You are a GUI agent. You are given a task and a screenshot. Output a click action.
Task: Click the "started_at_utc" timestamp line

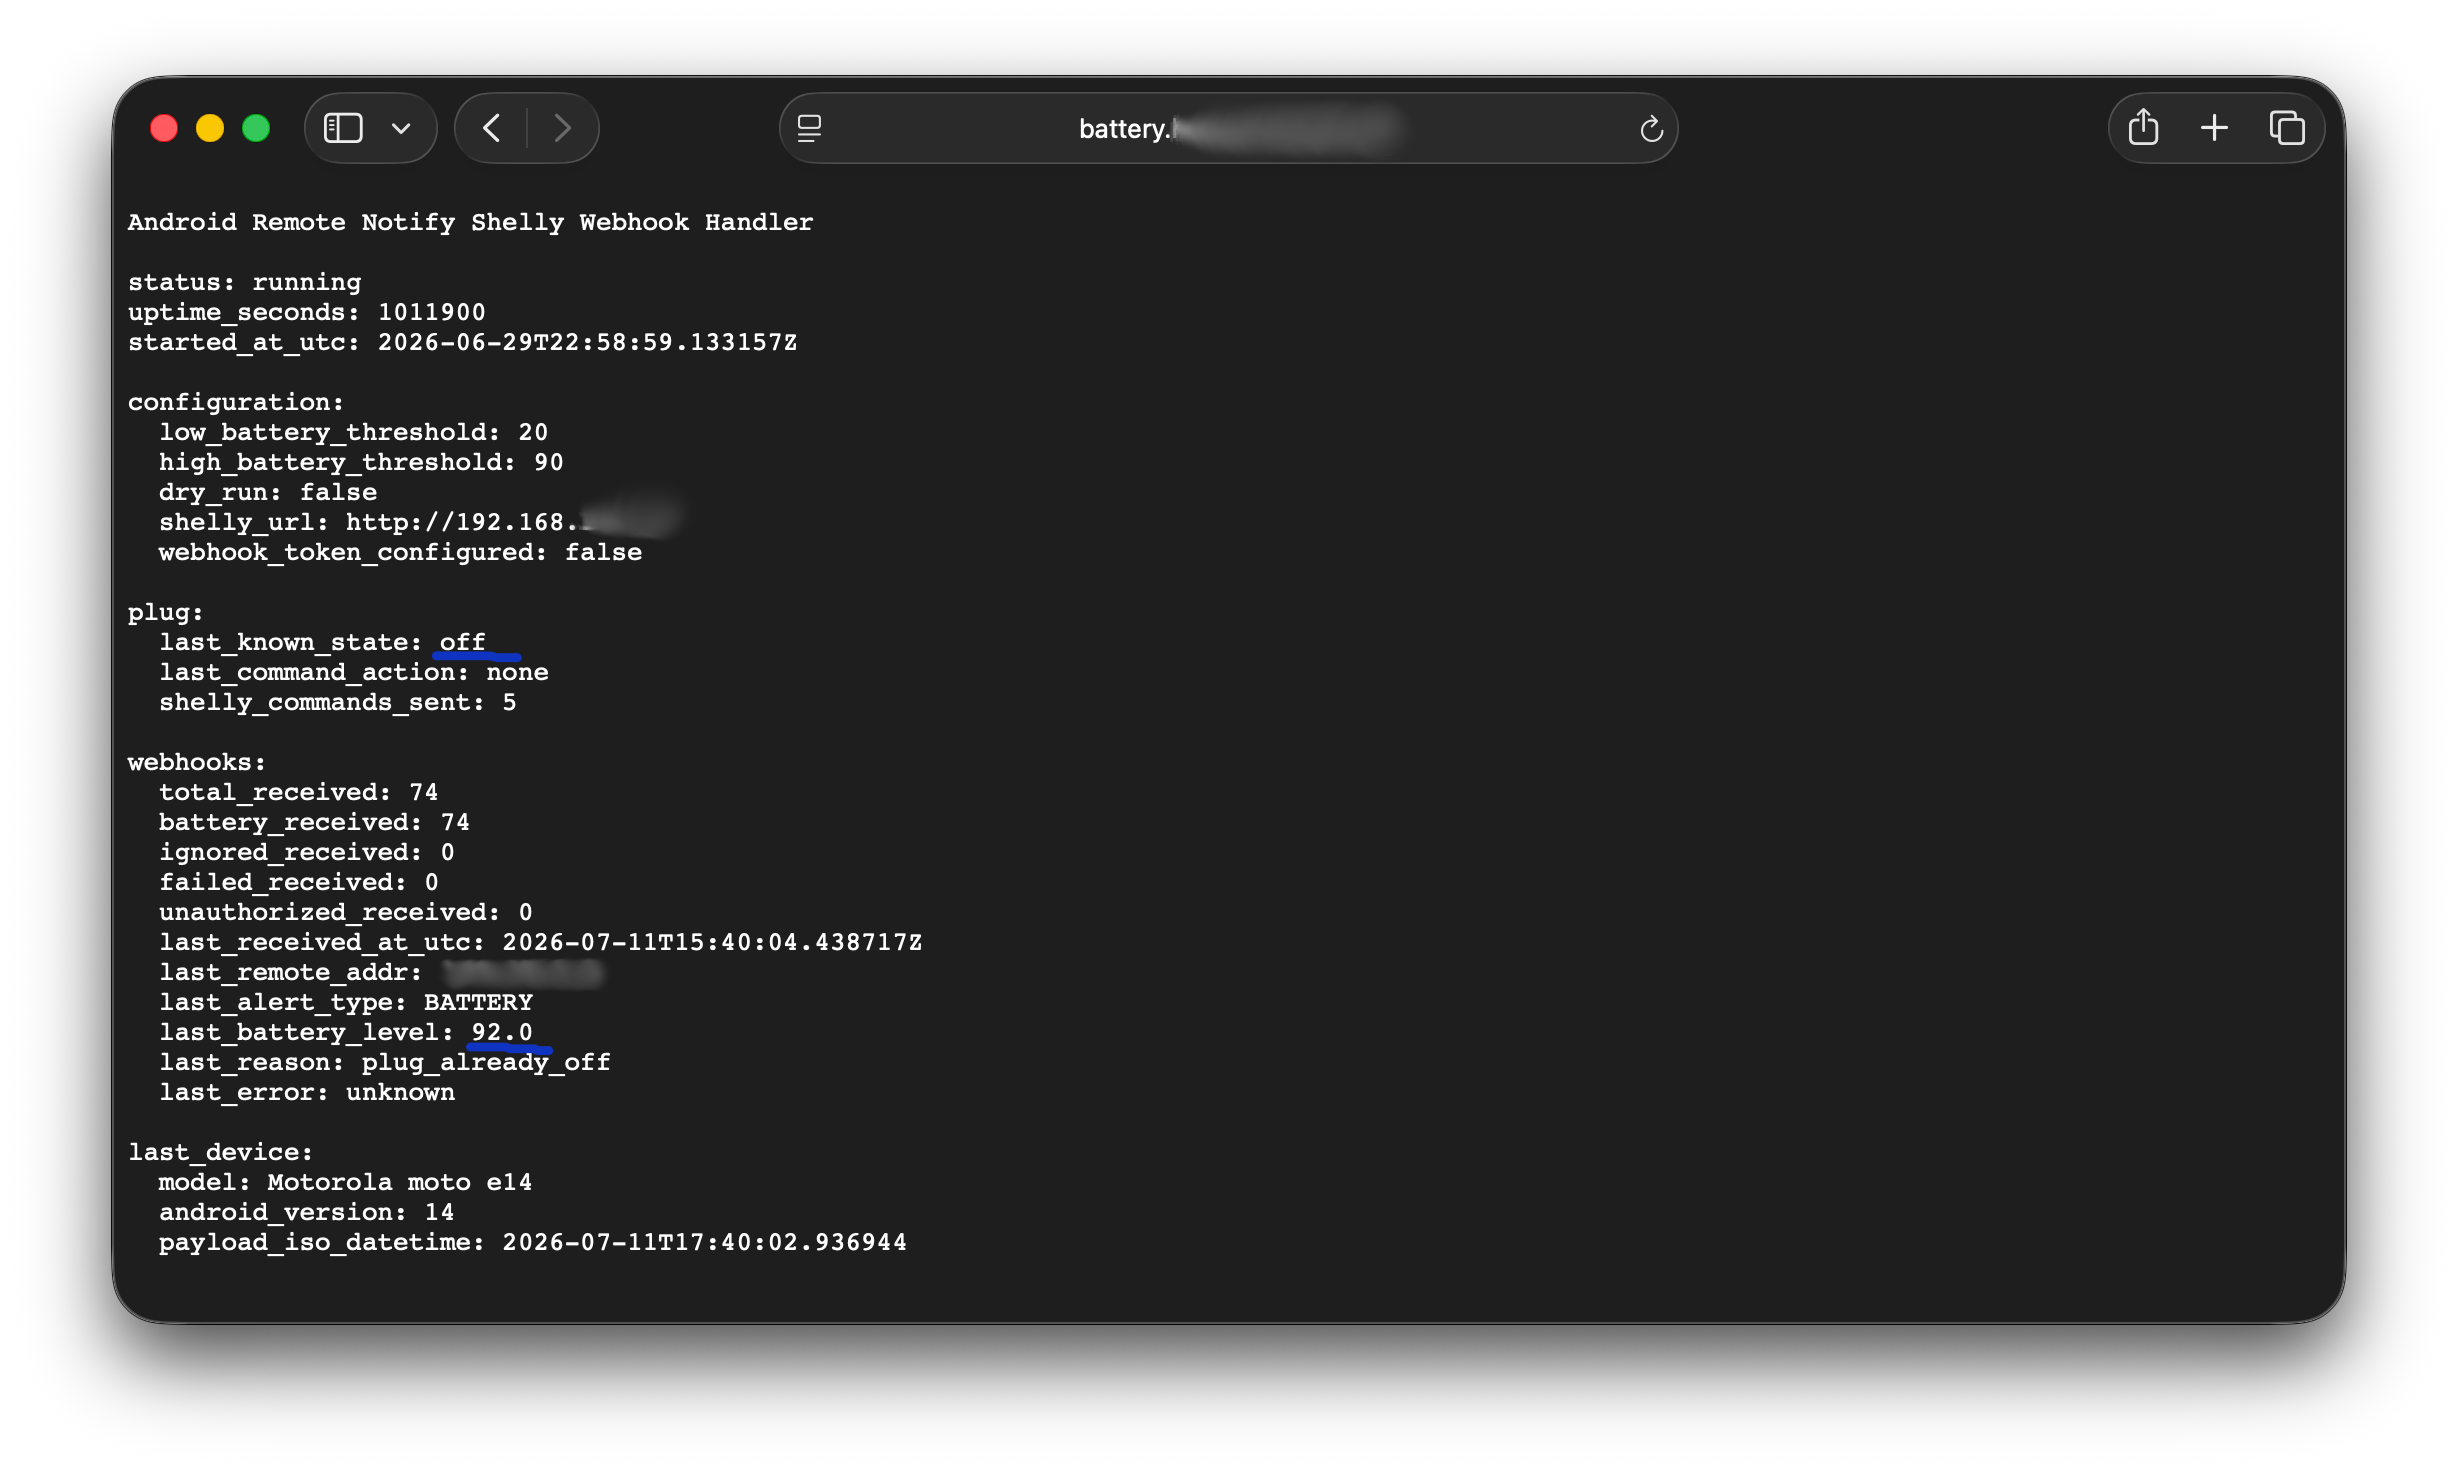462,342
